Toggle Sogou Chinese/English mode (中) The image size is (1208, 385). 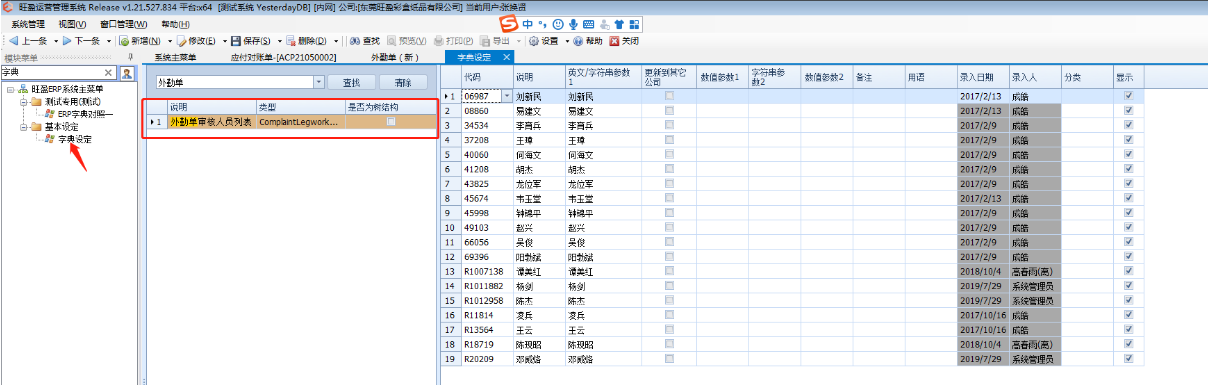(528, 23)
